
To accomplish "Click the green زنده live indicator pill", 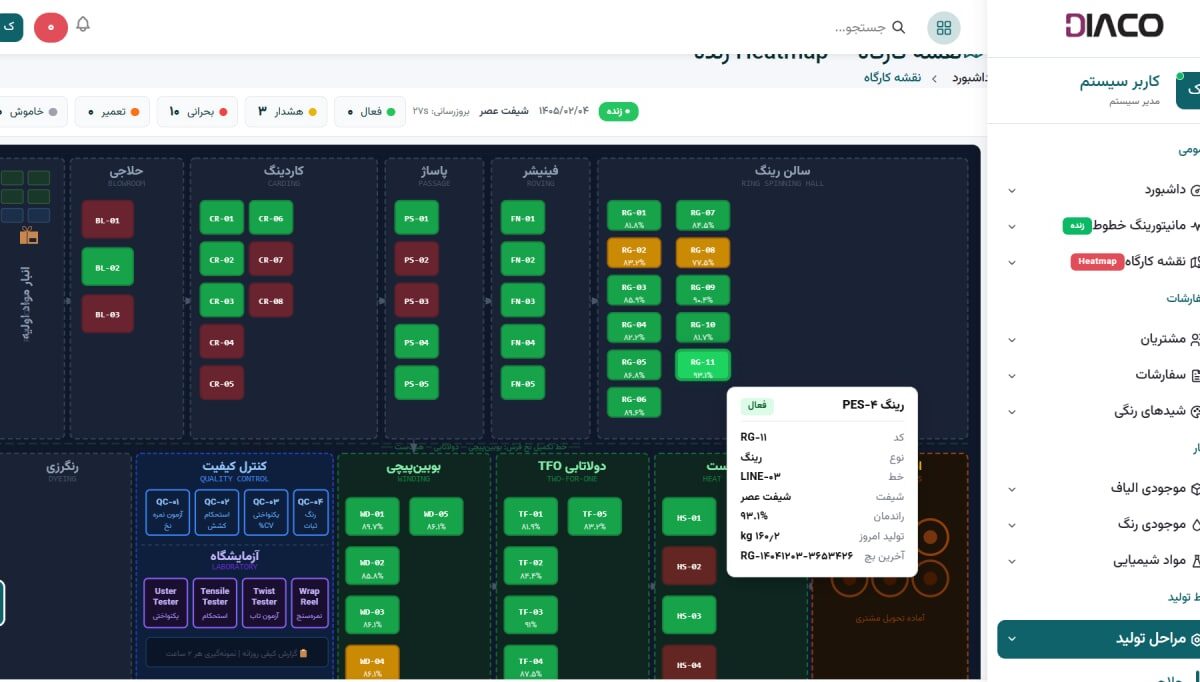I will coord(619,111).
